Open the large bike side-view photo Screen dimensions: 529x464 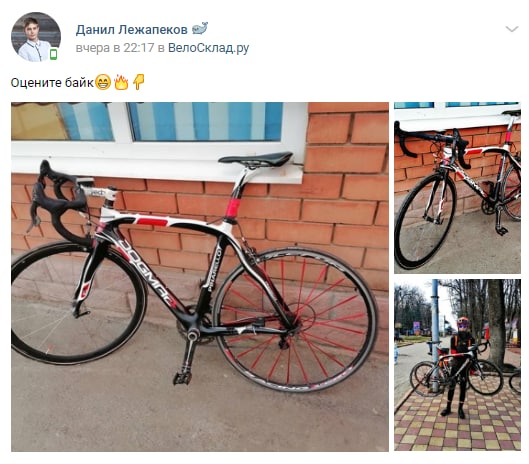(x=200, y=277)
